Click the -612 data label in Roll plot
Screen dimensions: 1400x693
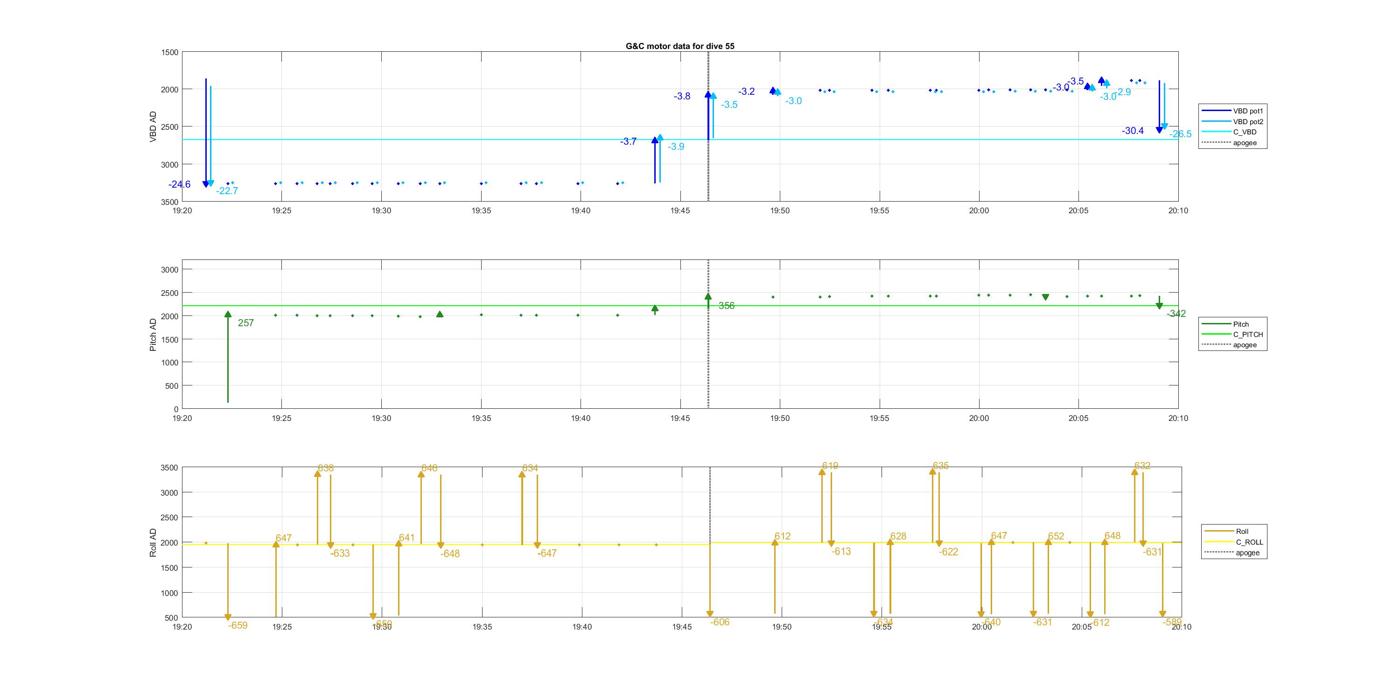1100,622
